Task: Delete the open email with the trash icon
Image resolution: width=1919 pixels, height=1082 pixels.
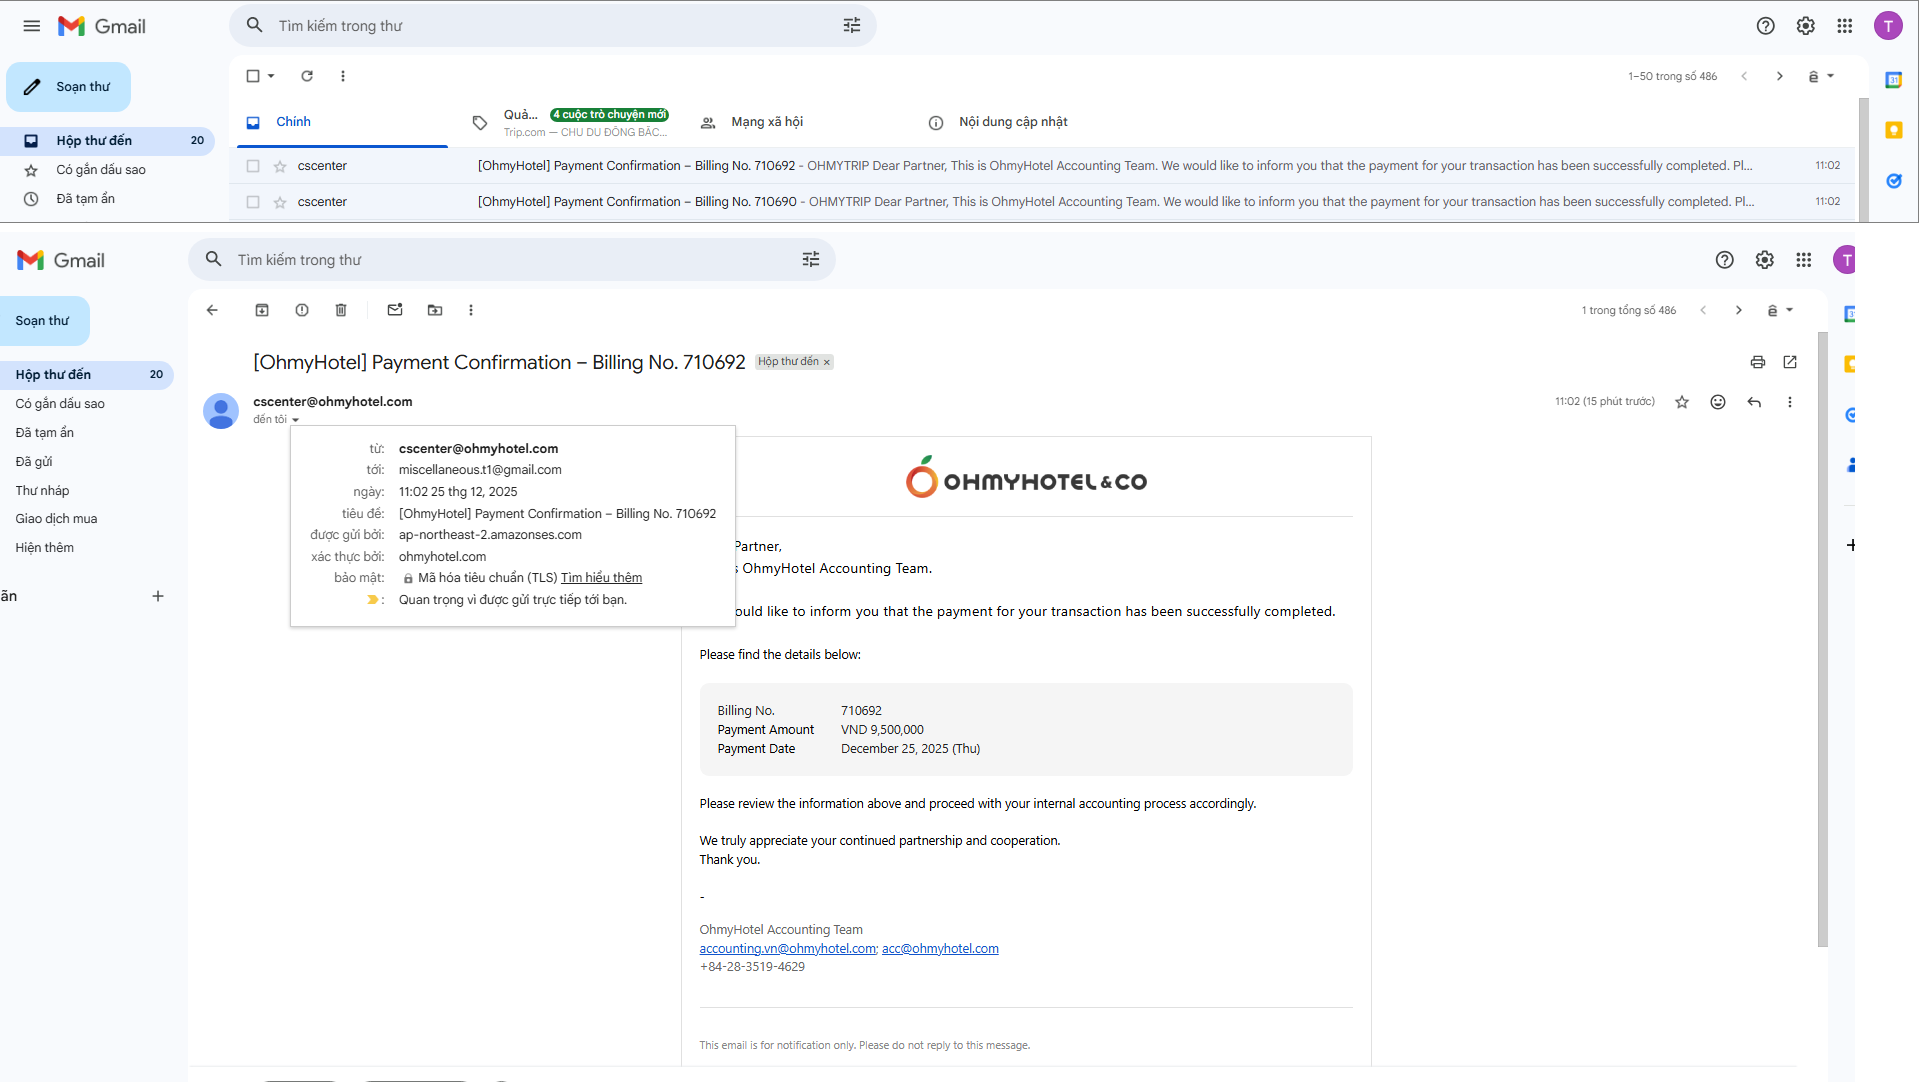Action: coord(341,310)
